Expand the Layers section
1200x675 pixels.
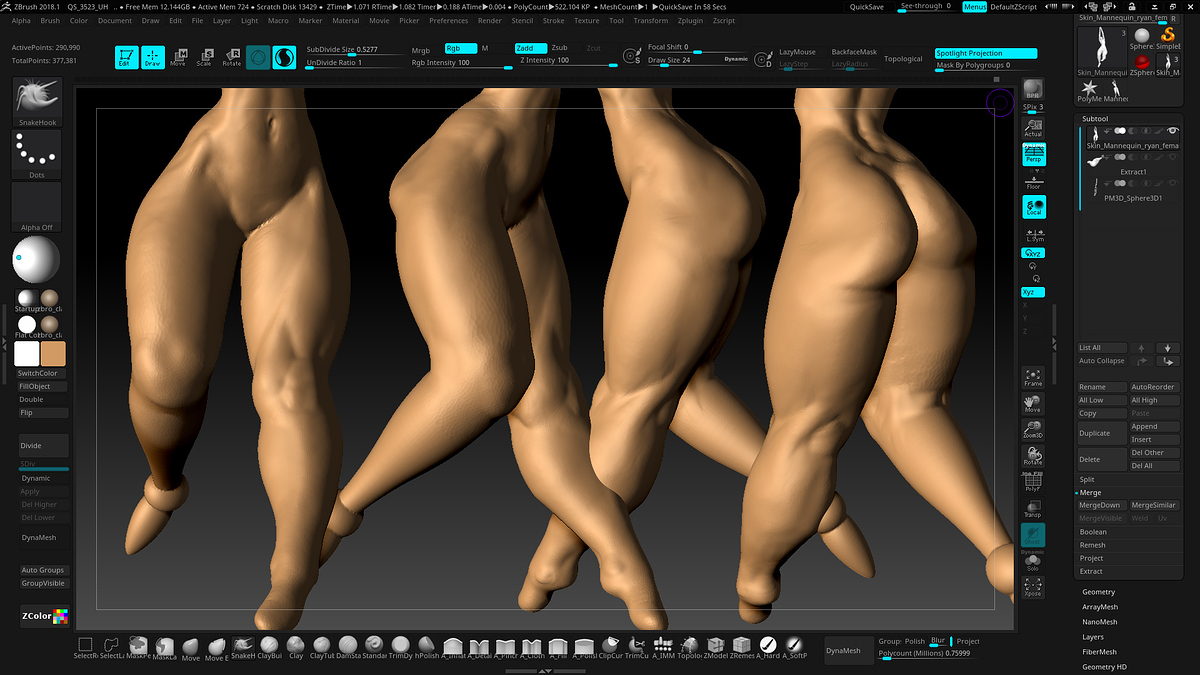coord(1093,637)
